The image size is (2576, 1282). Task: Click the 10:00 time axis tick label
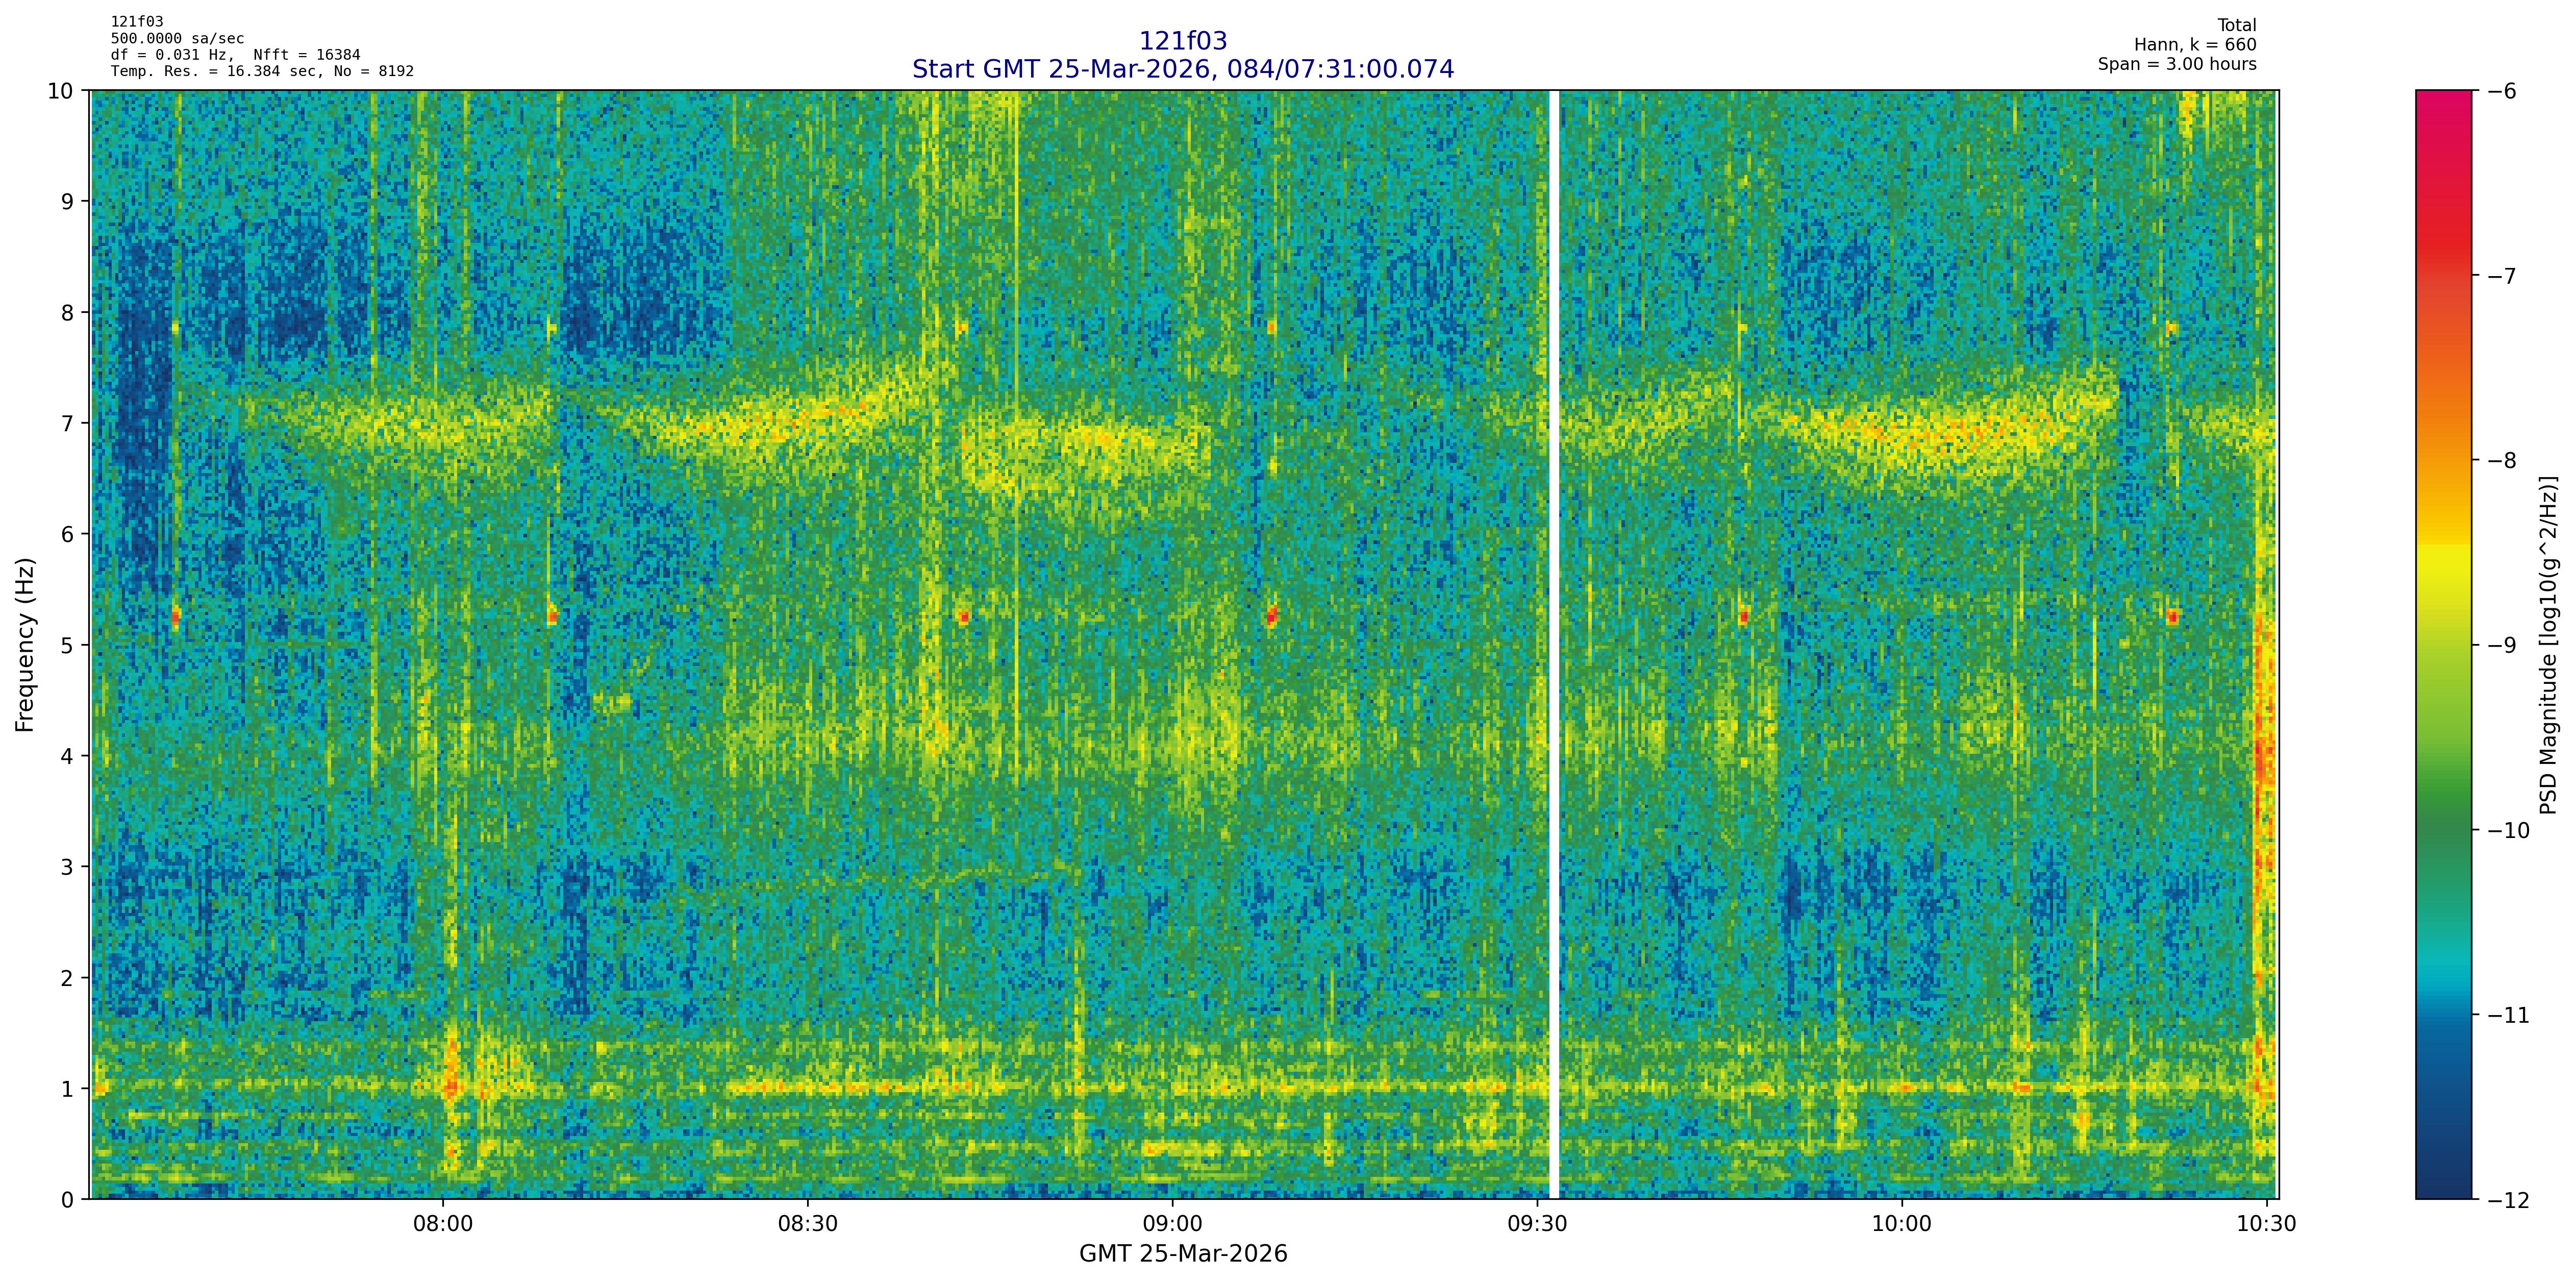pyautogui.click(x=1901, y=1224)
